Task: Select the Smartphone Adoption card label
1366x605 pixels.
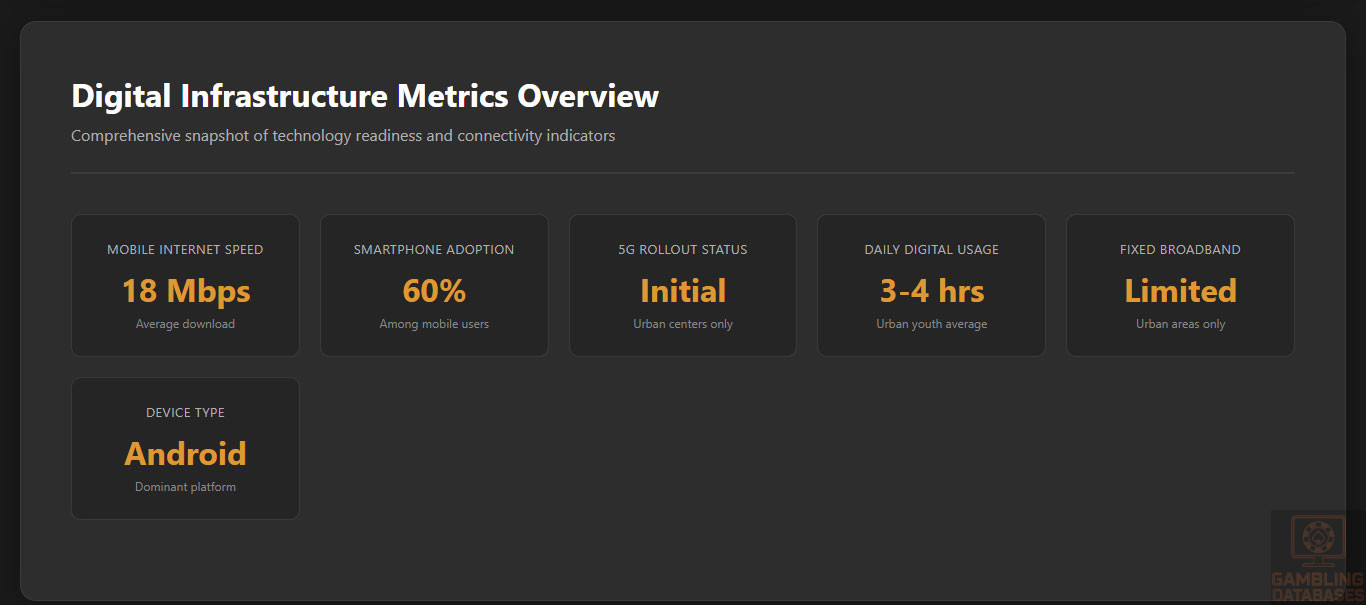Action: pos(434,249)
